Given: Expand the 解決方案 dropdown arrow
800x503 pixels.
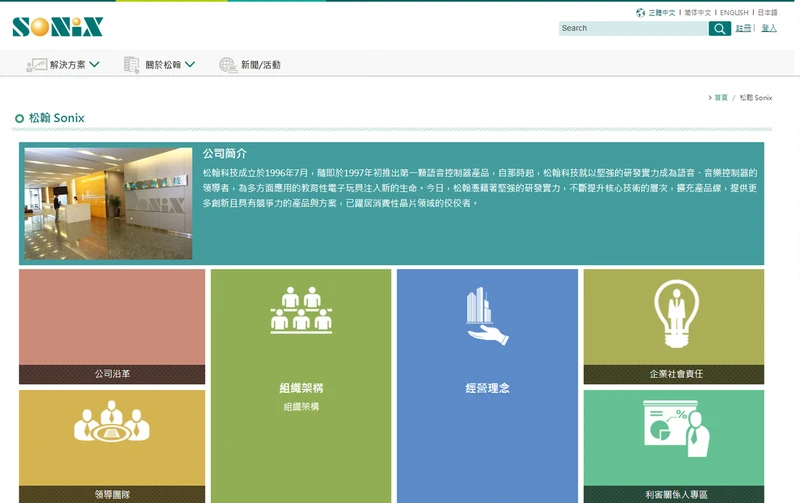Looking at the screenshot, I should 94,64.
